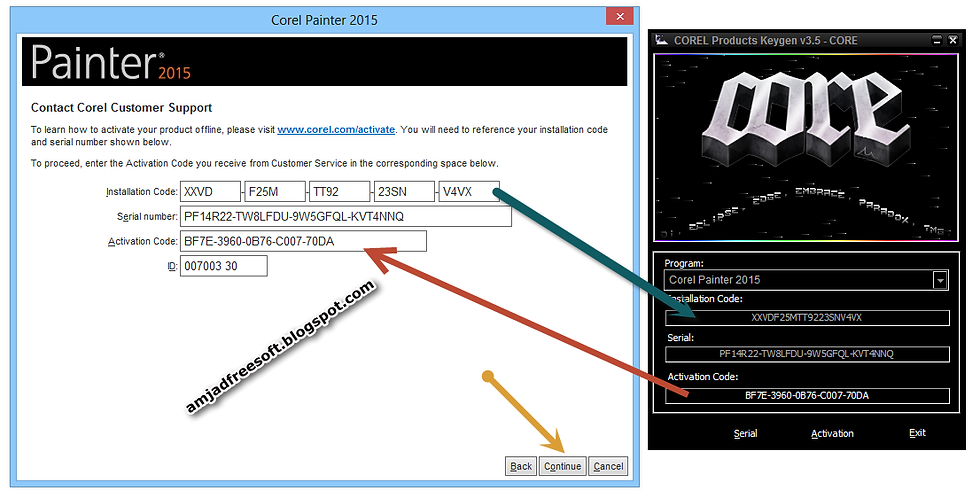This screenshot has height=498, width=980.
Task: Expand the Program dropdown in the keygen
Action: click(x=940, y=281)
